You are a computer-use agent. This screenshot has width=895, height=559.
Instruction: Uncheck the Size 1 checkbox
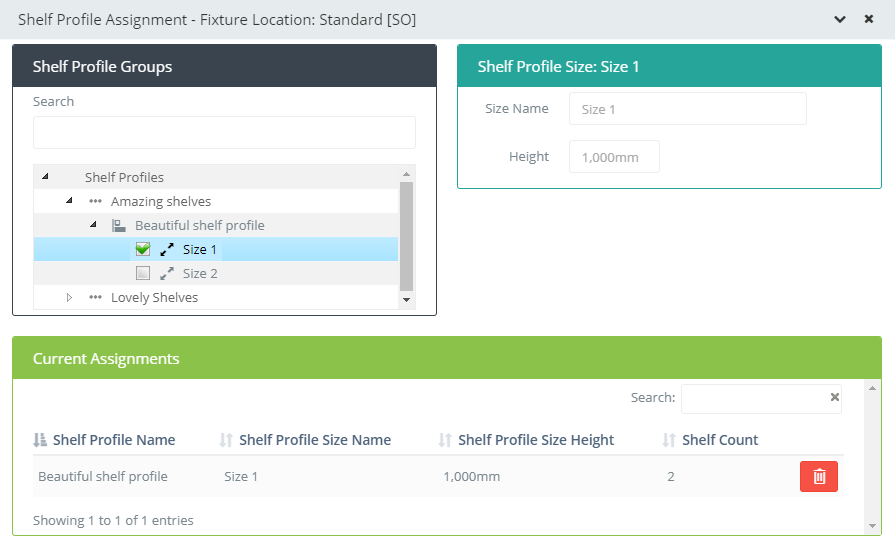click(x=143, y=249)
